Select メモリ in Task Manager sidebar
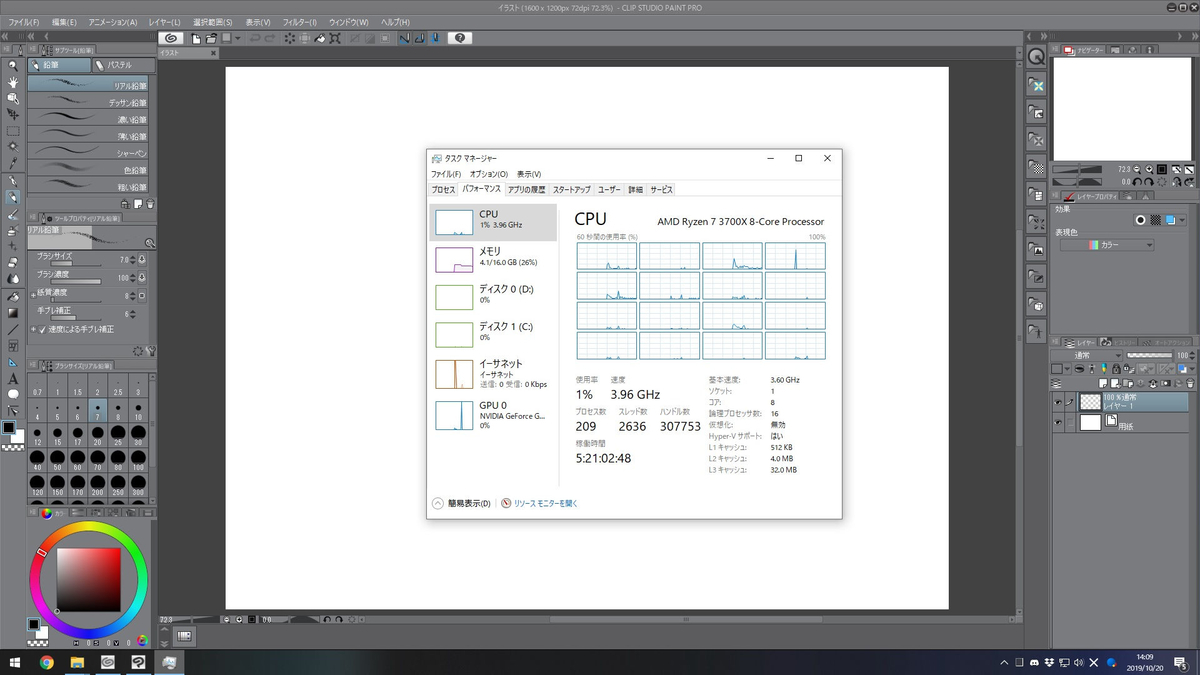Viewport: 1200px width, 675px height. 493,259
